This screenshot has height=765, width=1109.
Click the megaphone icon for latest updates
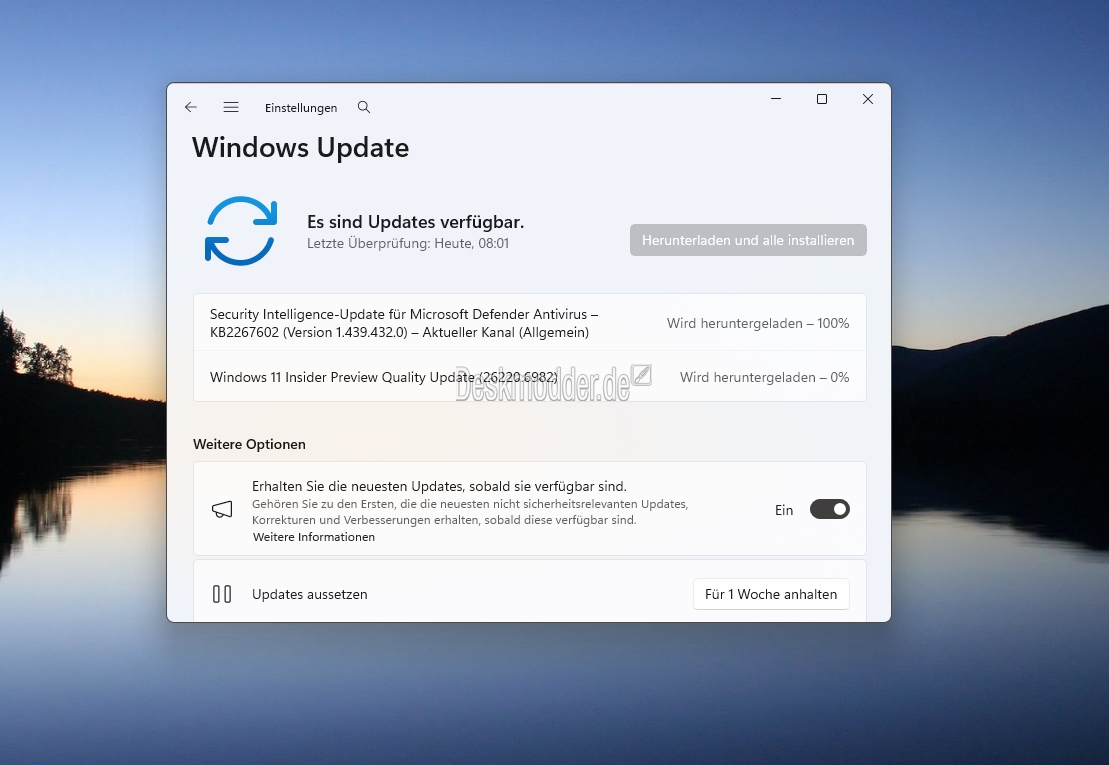coord(222,510)
